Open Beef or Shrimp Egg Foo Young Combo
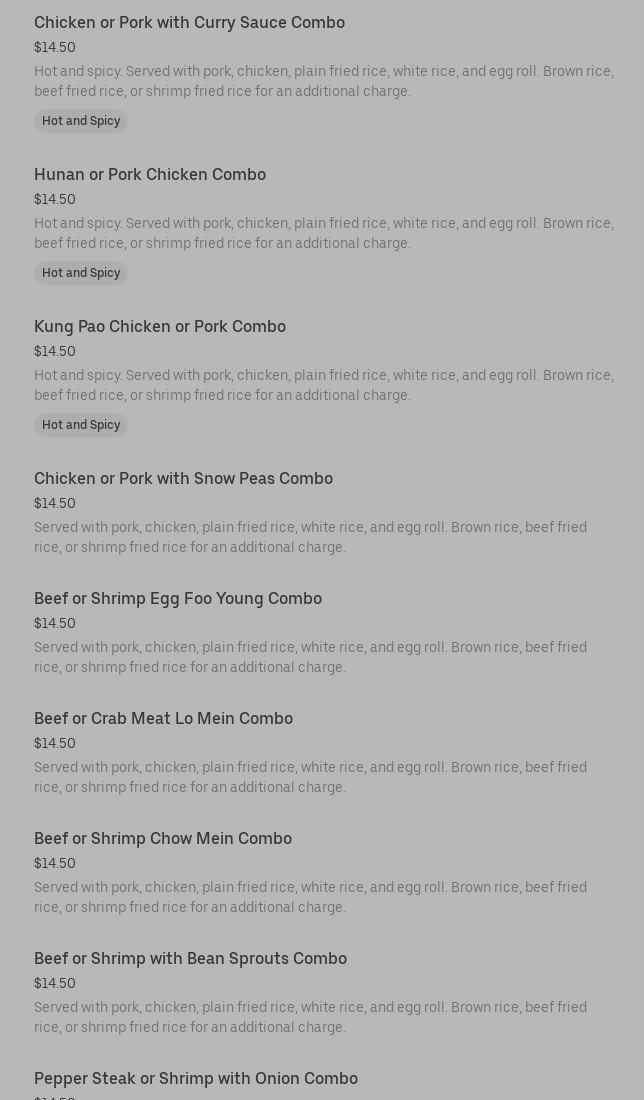 click(177, 598)
